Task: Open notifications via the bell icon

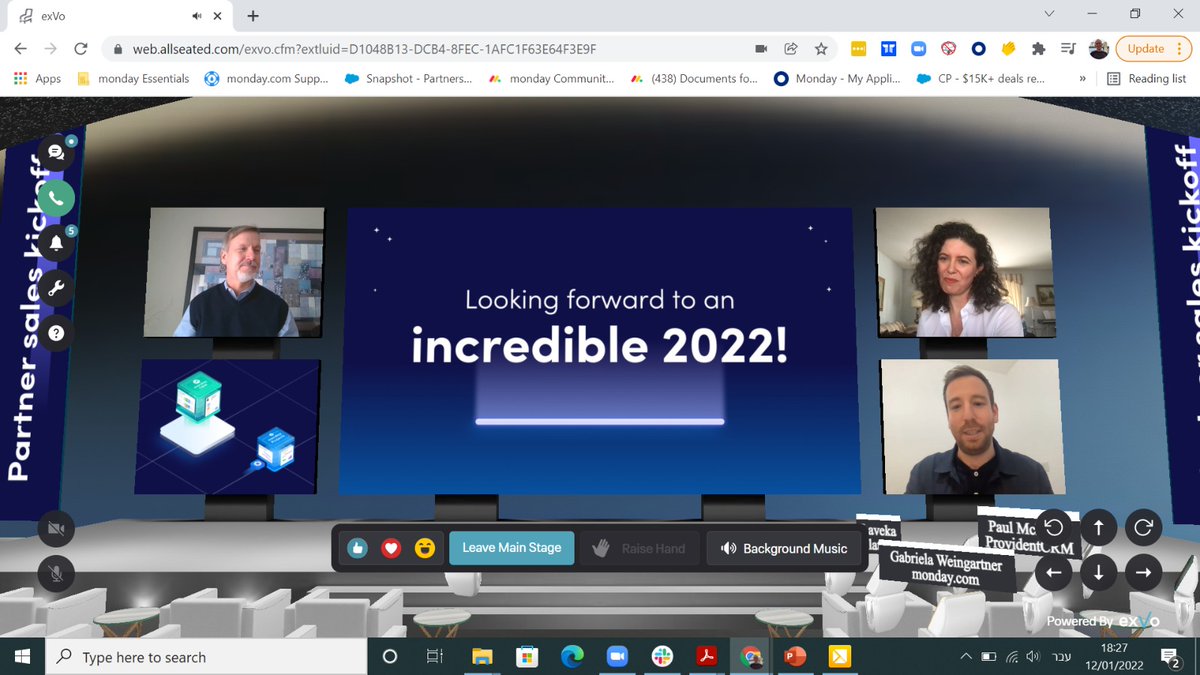Action: (x=57, y=243)
